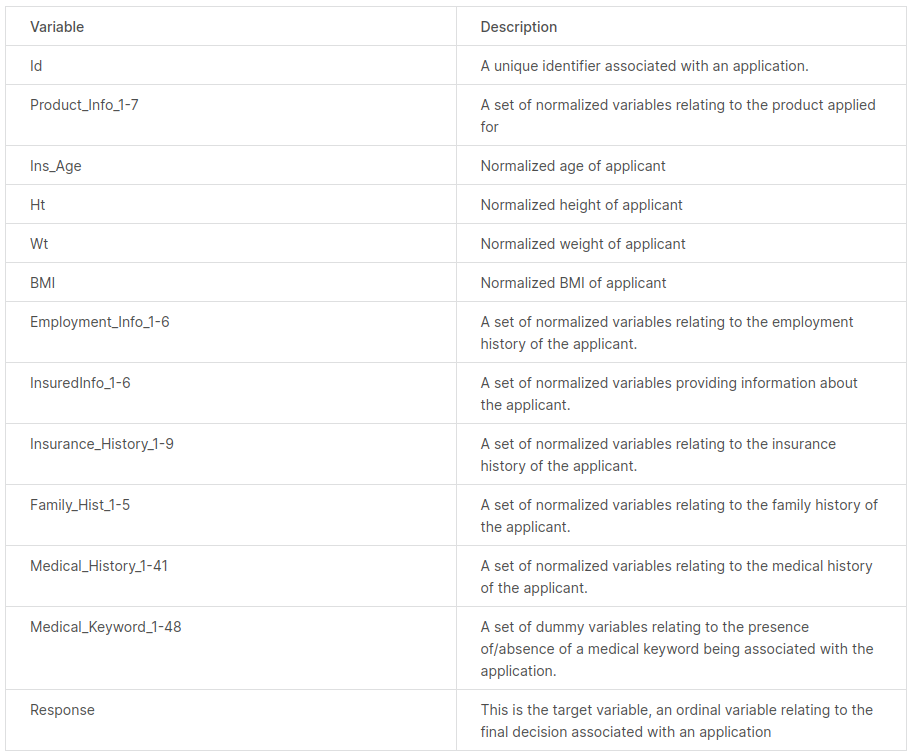The width and height of the screenshot is (915, 756).
Task: Select the BMI variable cell
Action: pyautogui.click(x=231, y=282)
